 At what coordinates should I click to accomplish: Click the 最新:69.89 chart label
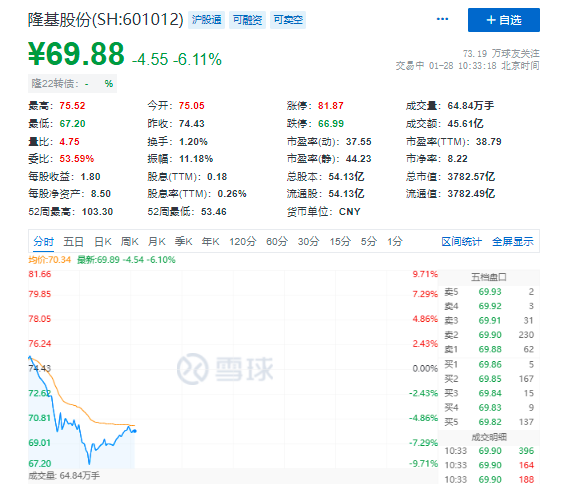click(x=126, y=260)
